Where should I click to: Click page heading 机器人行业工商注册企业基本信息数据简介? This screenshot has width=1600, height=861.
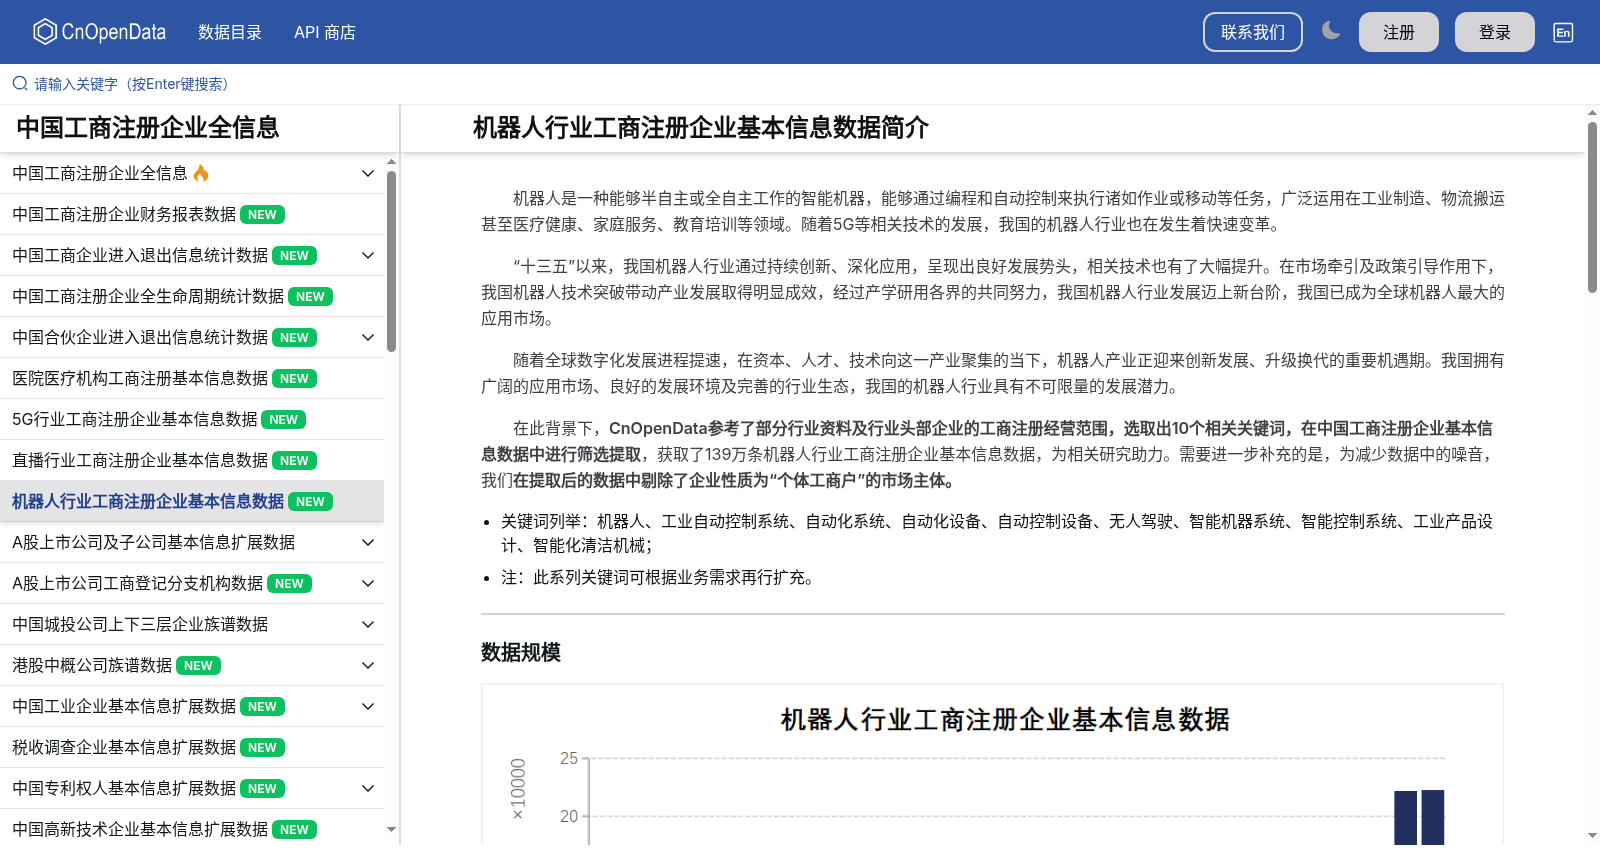[701, 128]
